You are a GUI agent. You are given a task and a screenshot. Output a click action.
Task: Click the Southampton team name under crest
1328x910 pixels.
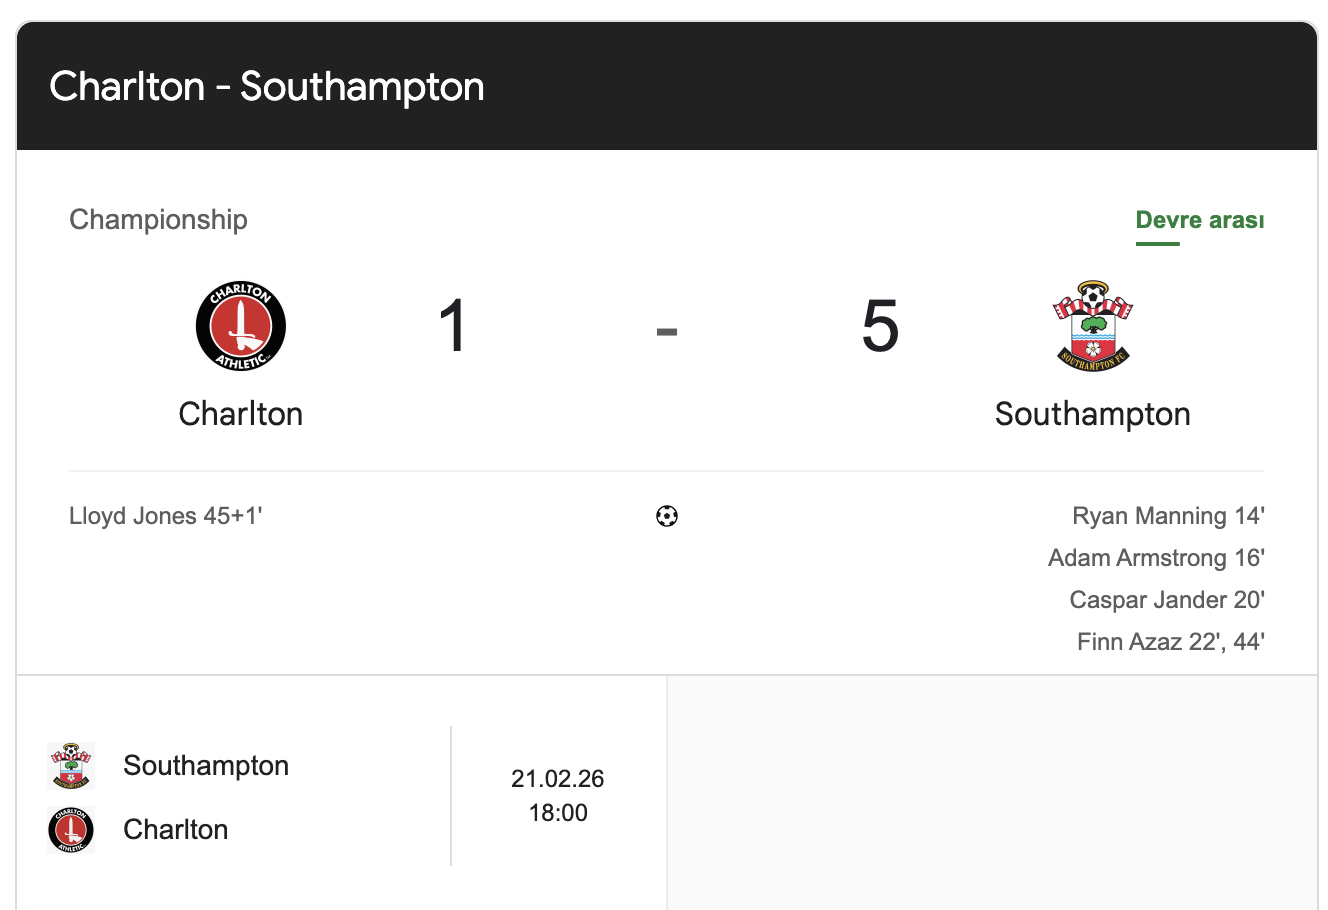click(x=1092, y=414)
